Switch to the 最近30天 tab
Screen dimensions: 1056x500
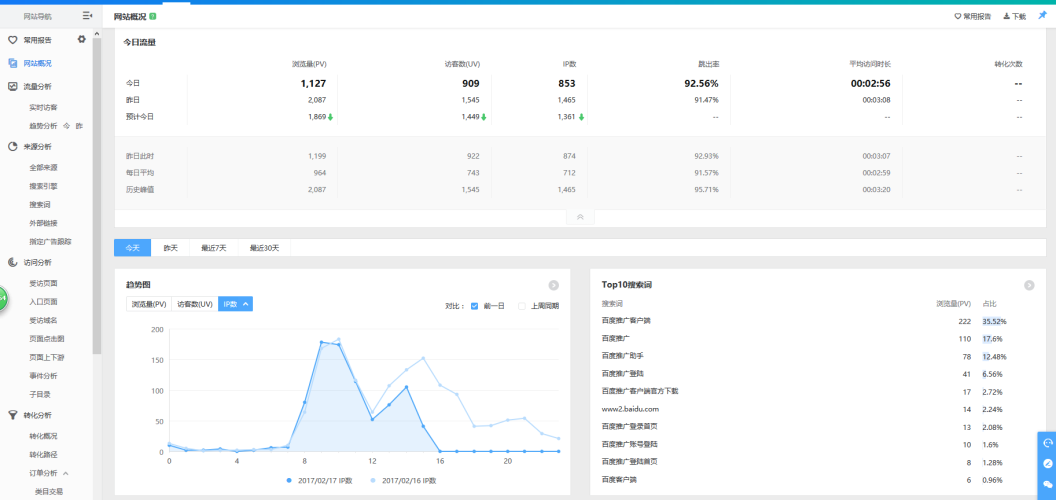point(264,248)
